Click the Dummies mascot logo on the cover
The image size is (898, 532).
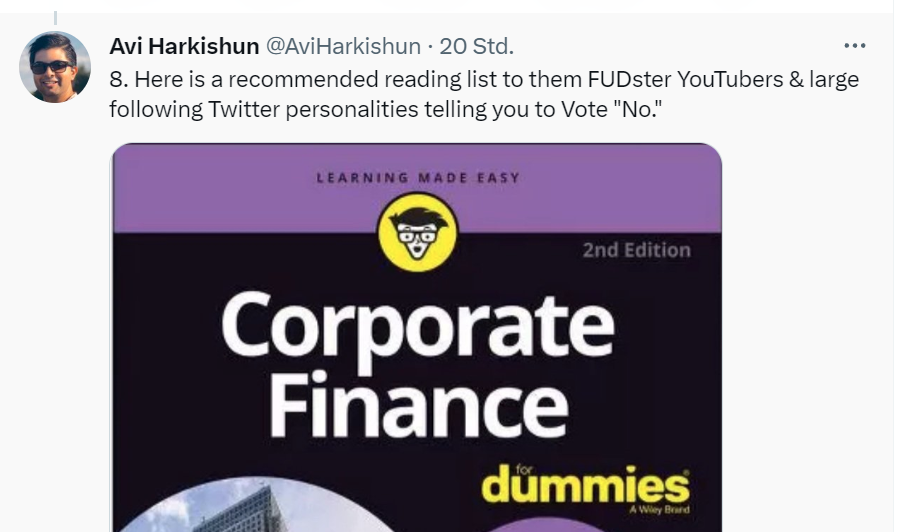[x=417, y=232]
